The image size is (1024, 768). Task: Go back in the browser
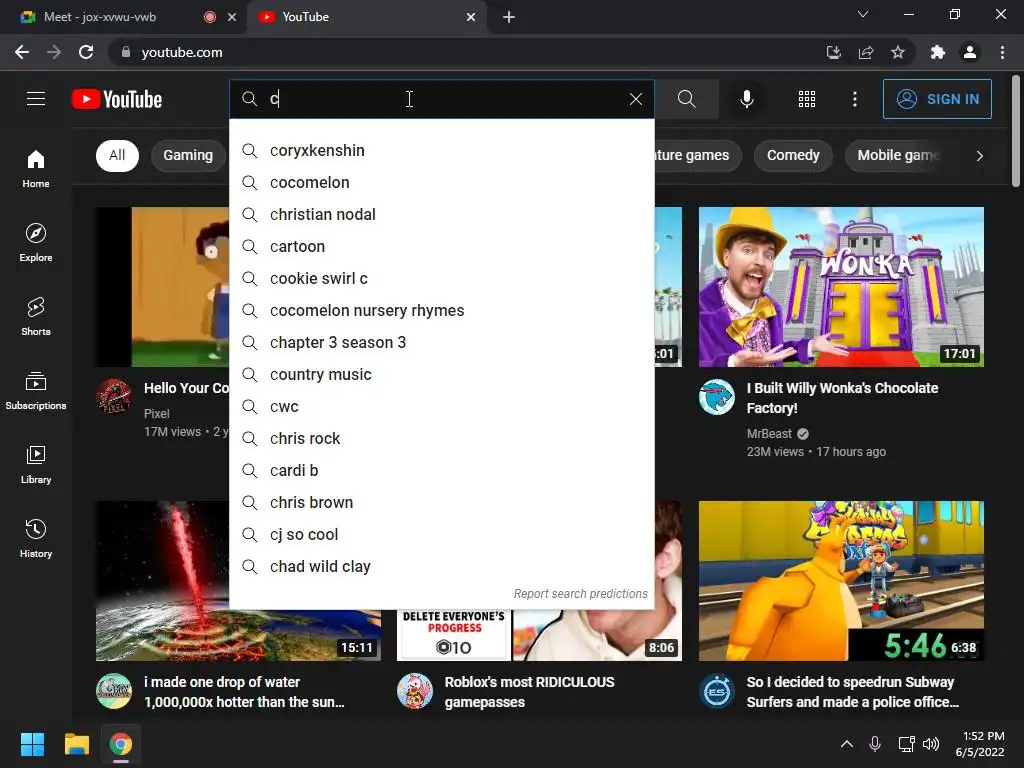[22, 52]
